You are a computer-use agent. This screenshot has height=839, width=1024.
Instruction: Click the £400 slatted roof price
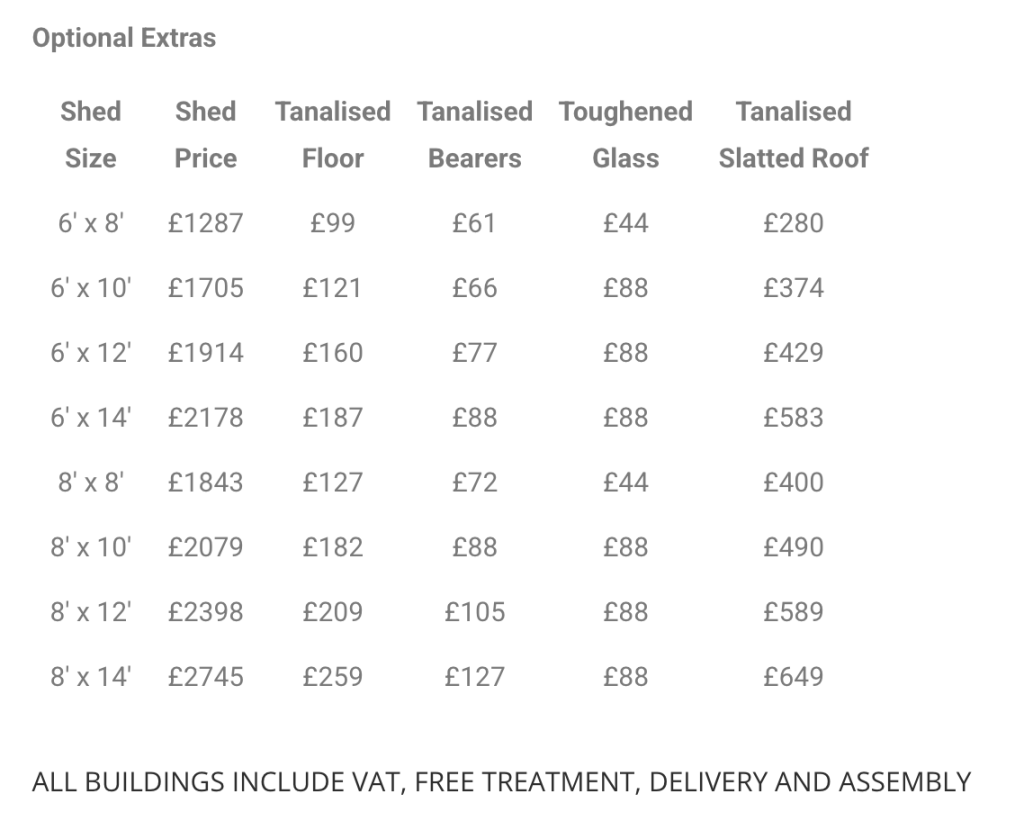(x=793, y=482)
